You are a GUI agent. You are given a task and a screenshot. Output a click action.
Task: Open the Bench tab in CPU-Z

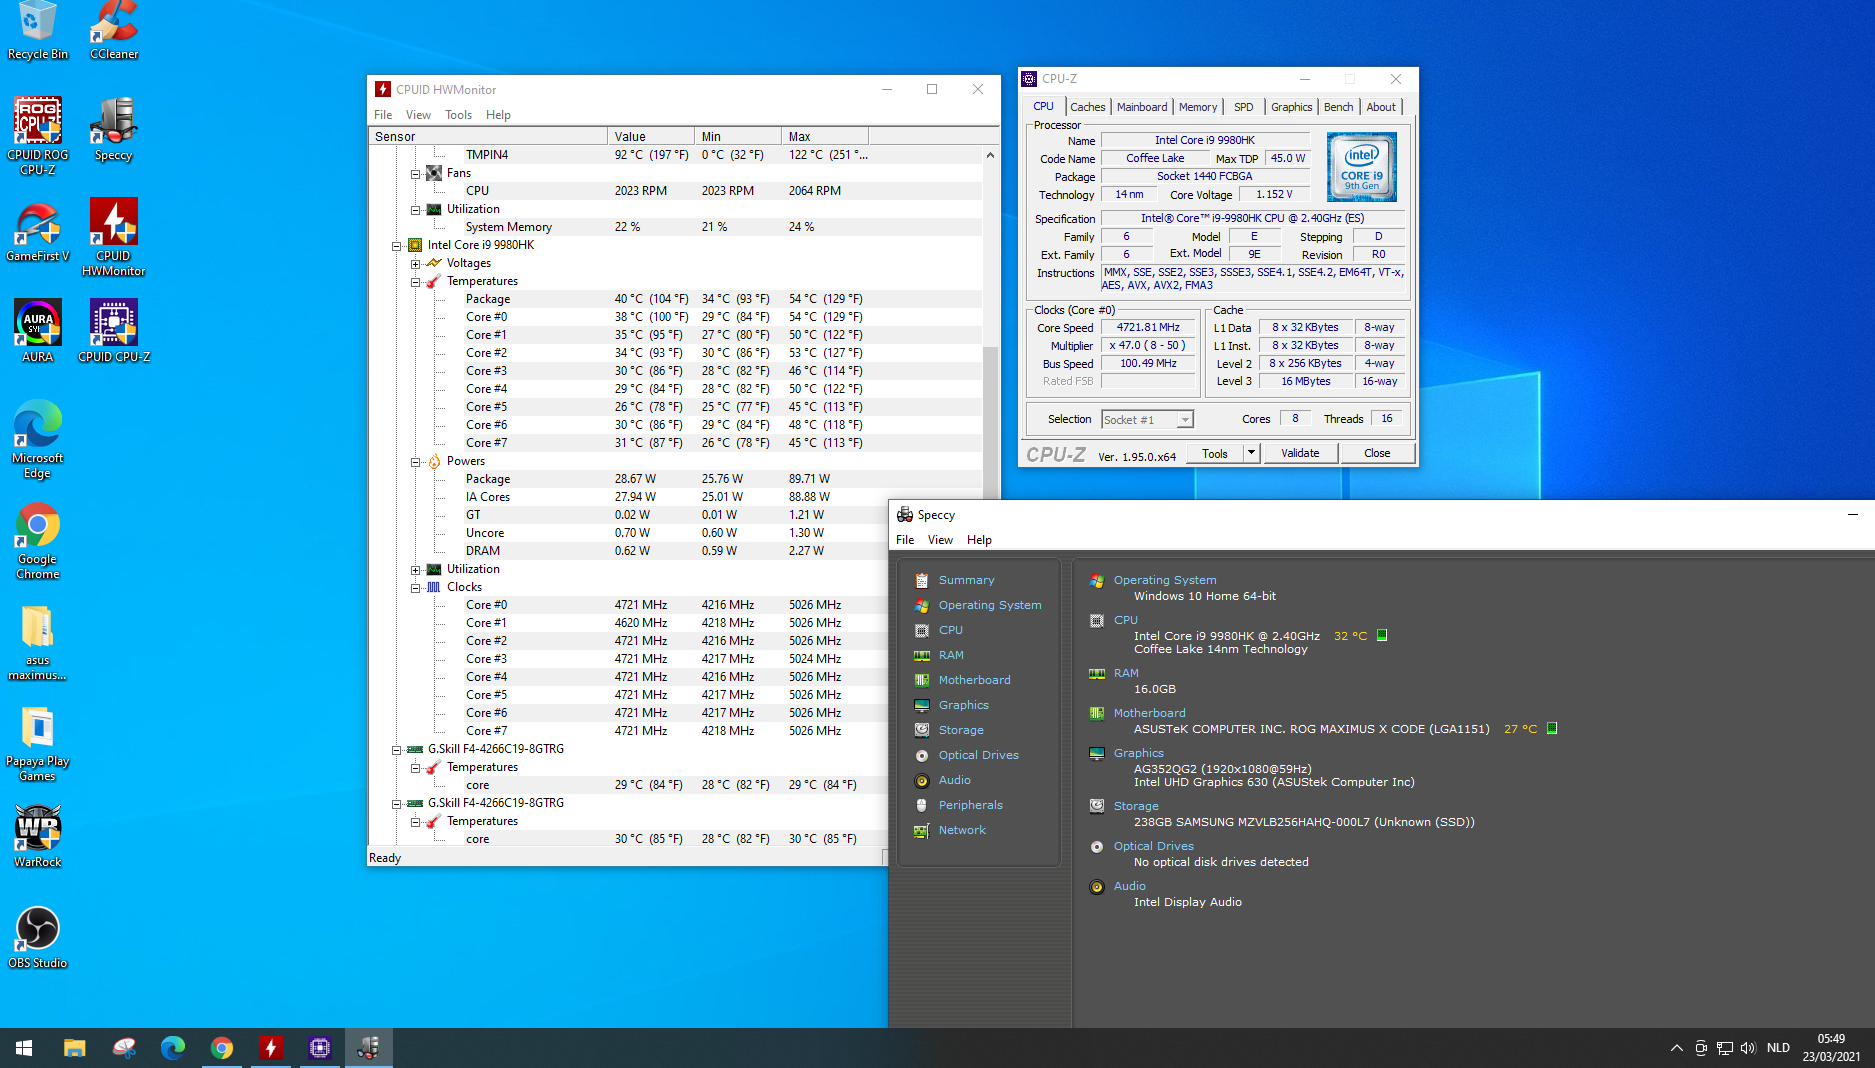[1338, 107]
